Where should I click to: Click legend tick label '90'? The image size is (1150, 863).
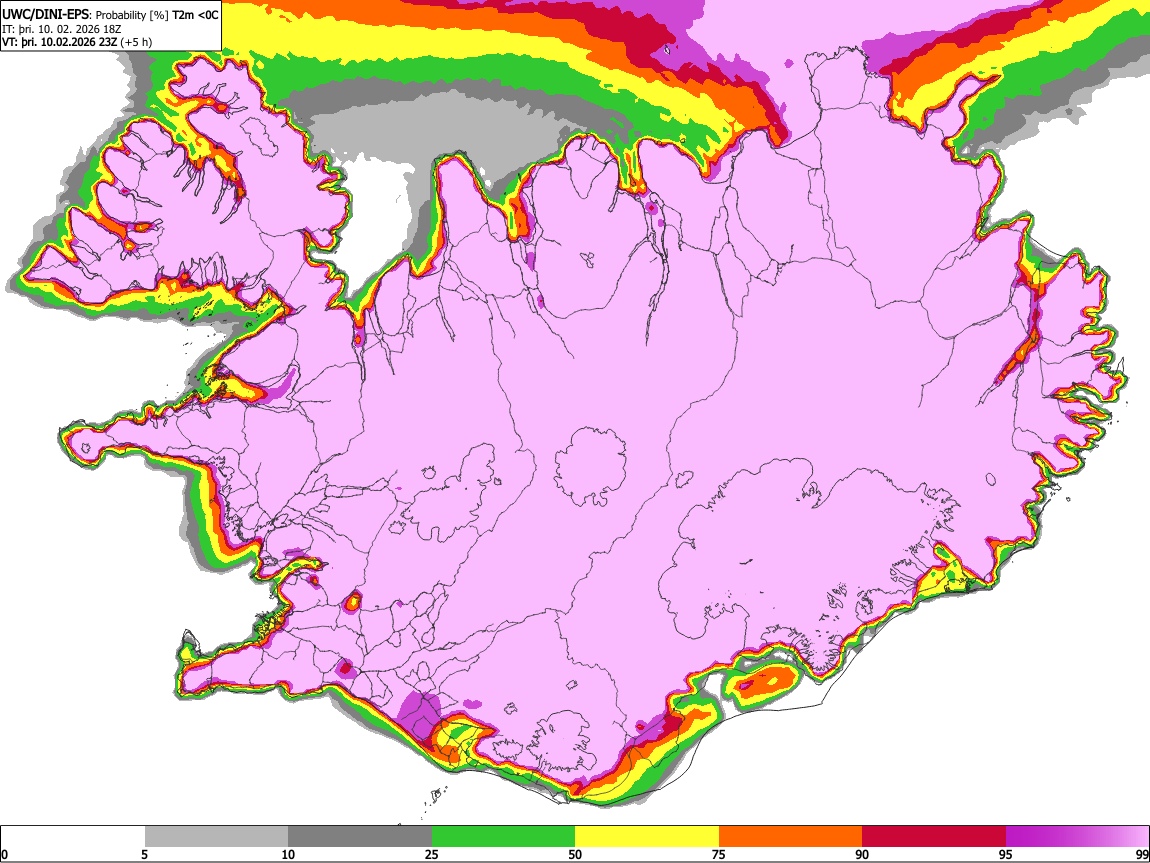point(862,855)
